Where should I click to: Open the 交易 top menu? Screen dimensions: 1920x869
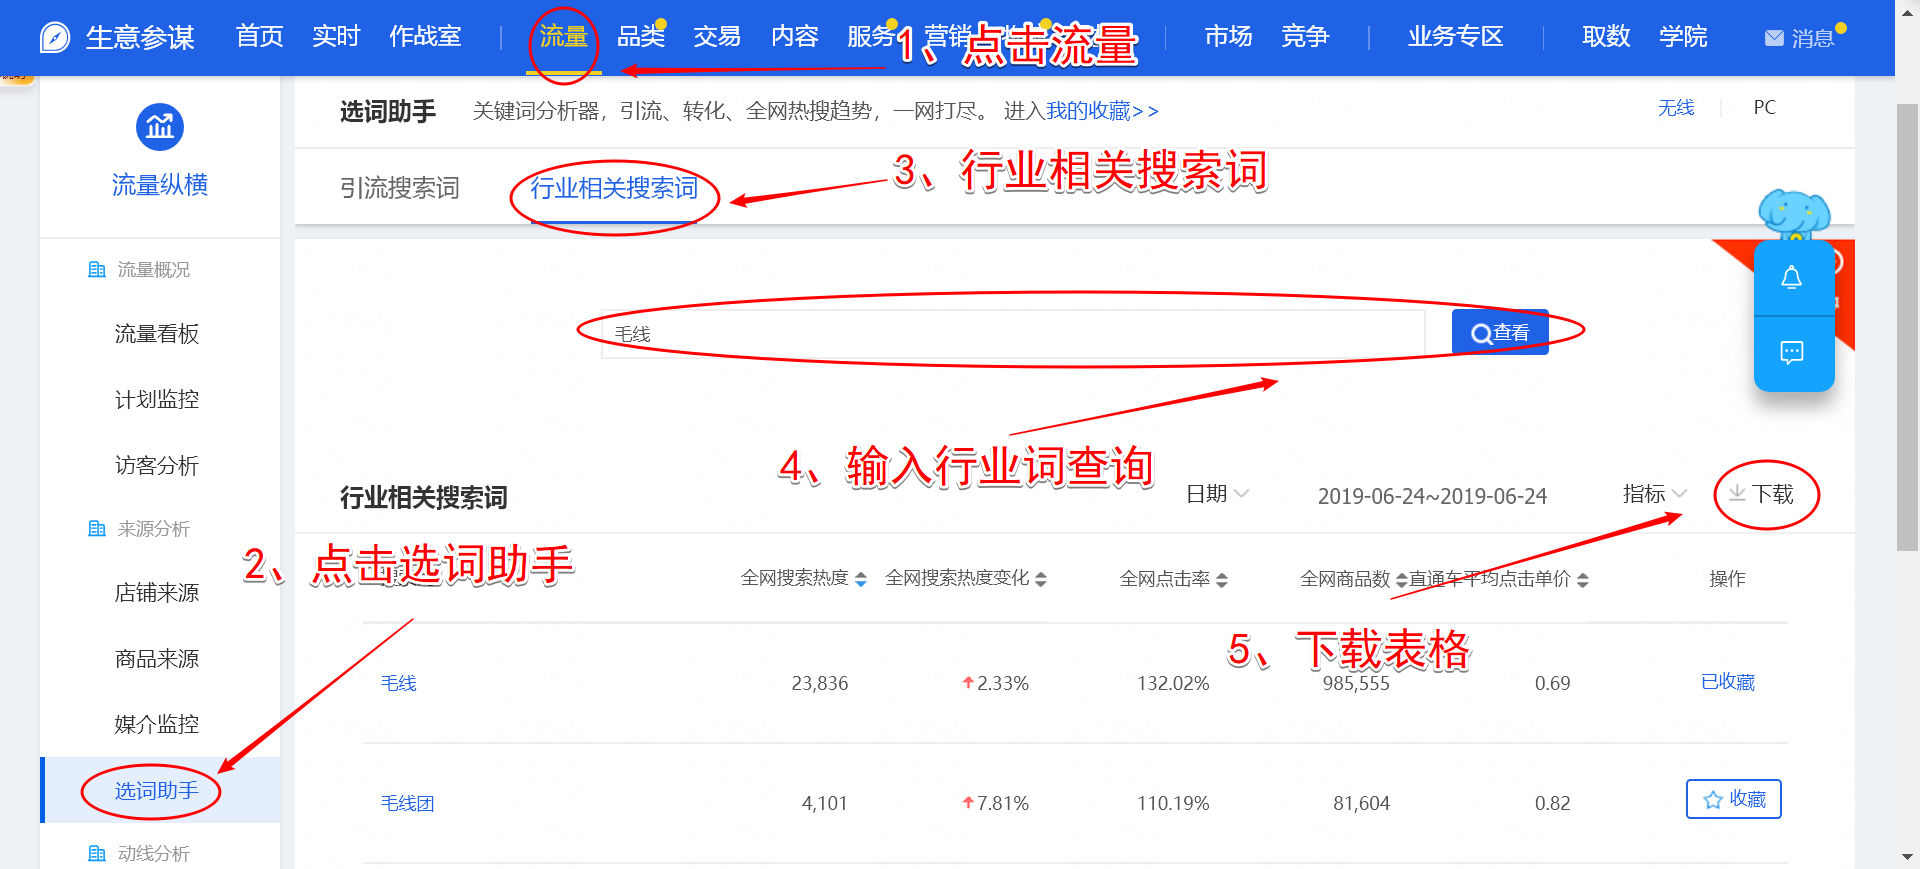pos(718,37)
